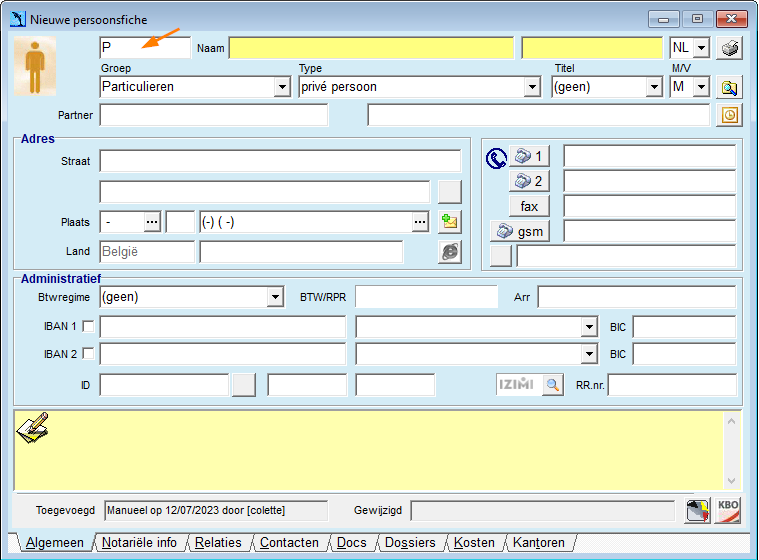Click the notes scrollbar up arrow
Viewport: 759px width, 560px height.
pyautogui.click(x=731, y=421)
